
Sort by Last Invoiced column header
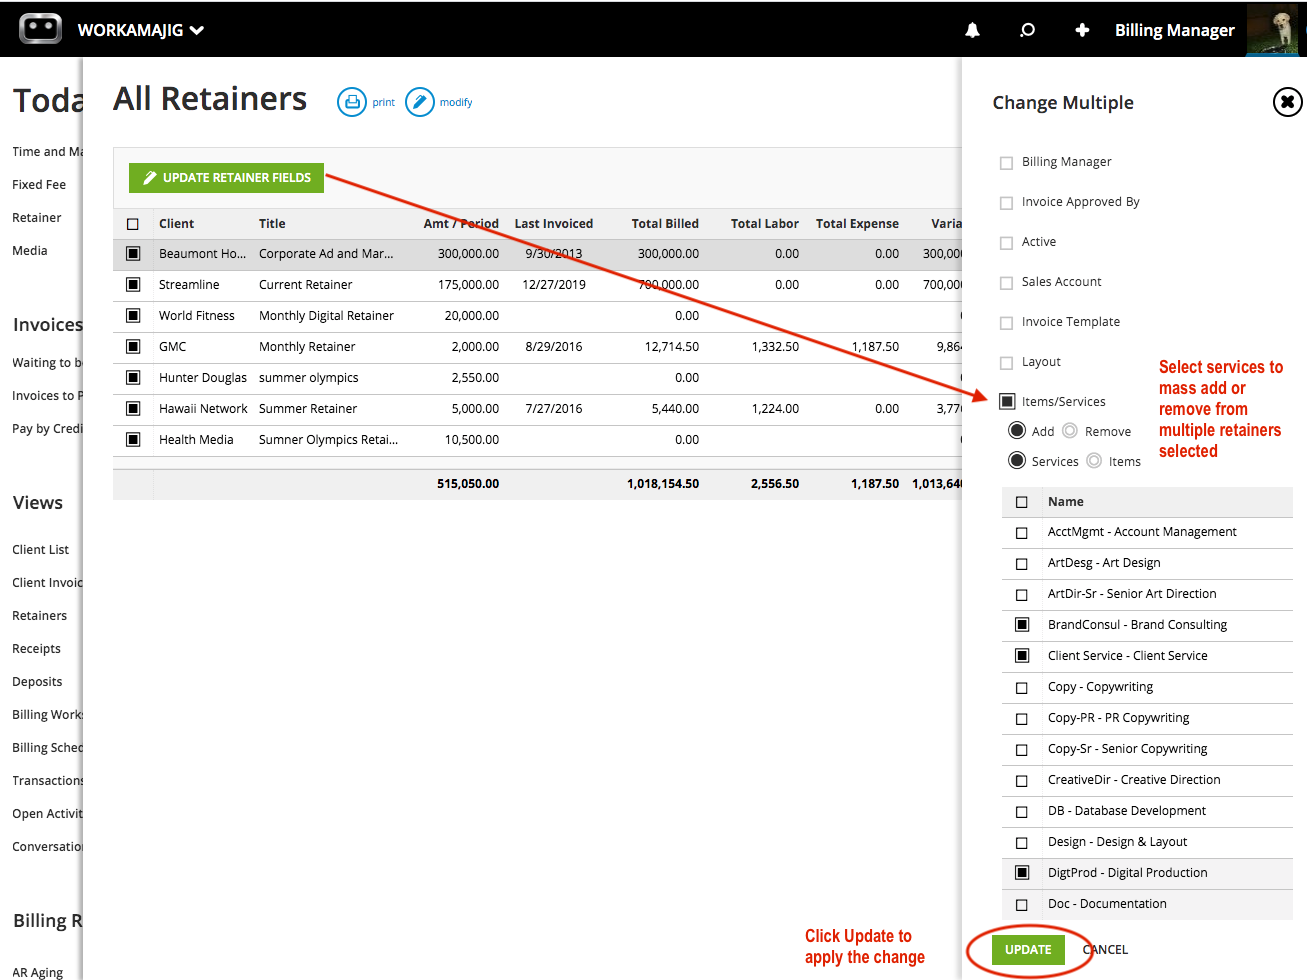[x=554, y=224]
